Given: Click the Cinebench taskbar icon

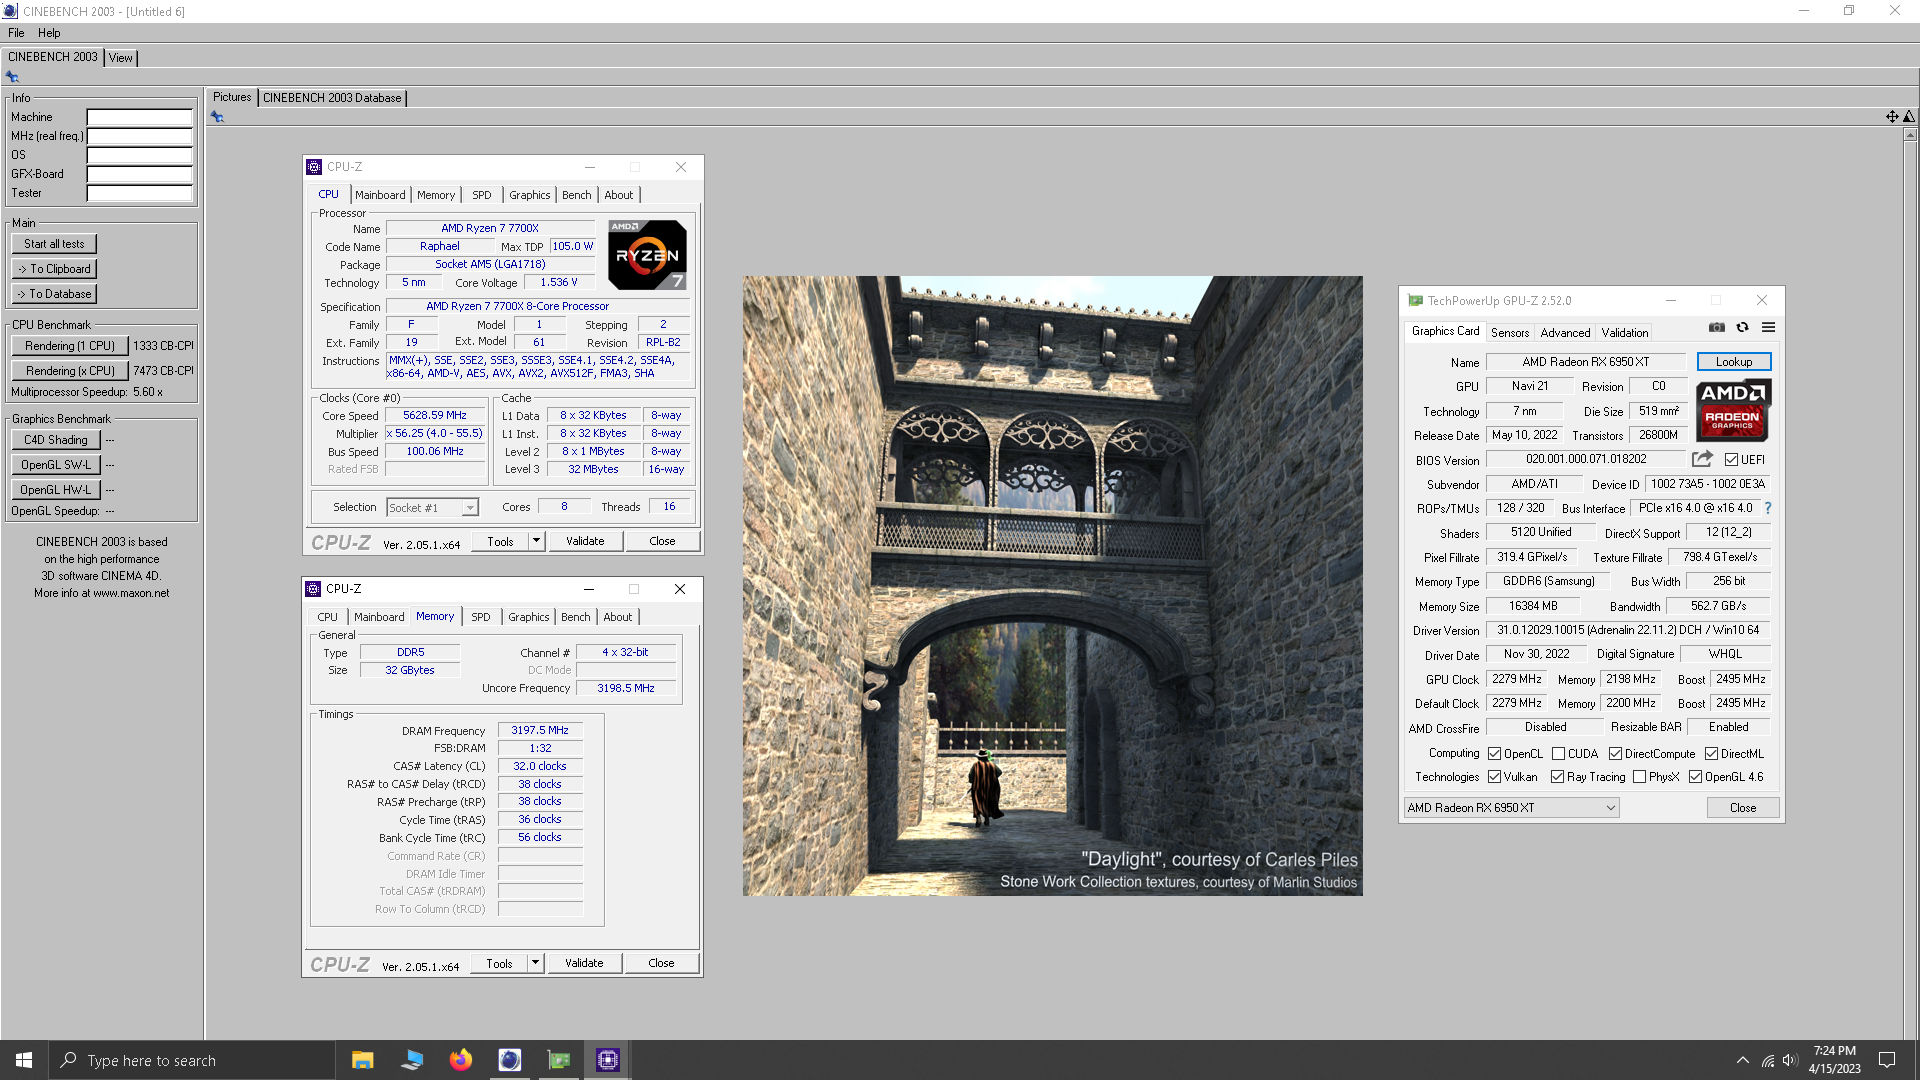Looking at the screenshot, I should [509, 1060].
